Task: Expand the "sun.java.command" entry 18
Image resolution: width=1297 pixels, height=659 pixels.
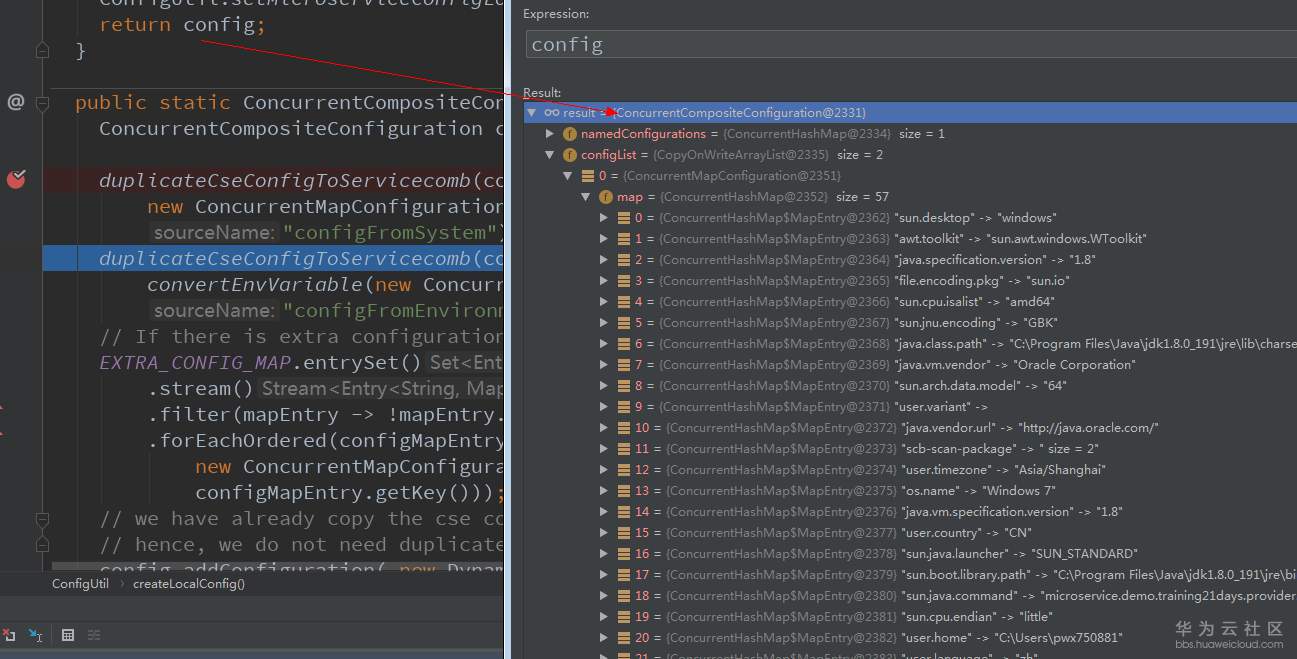Action: coord(604,596)
